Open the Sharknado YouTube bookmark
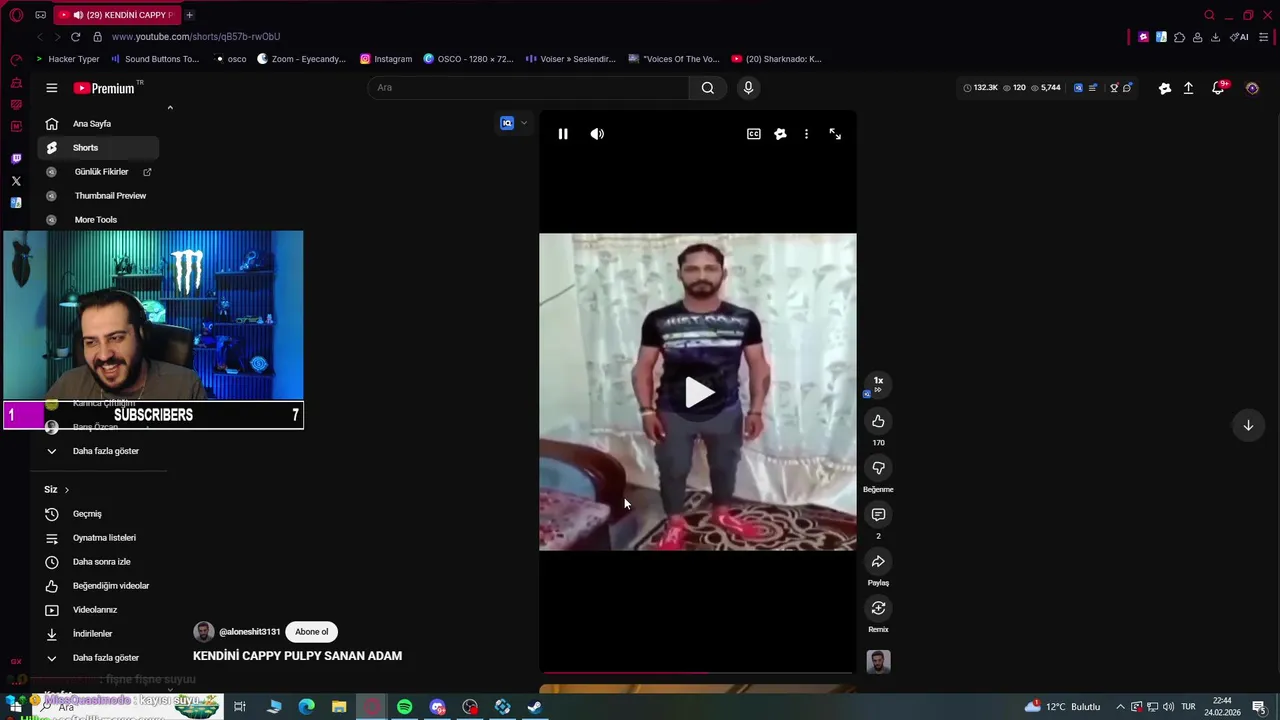Image resolution: width=1280 pixels, height=720 pixels. (x=776, y=59)
